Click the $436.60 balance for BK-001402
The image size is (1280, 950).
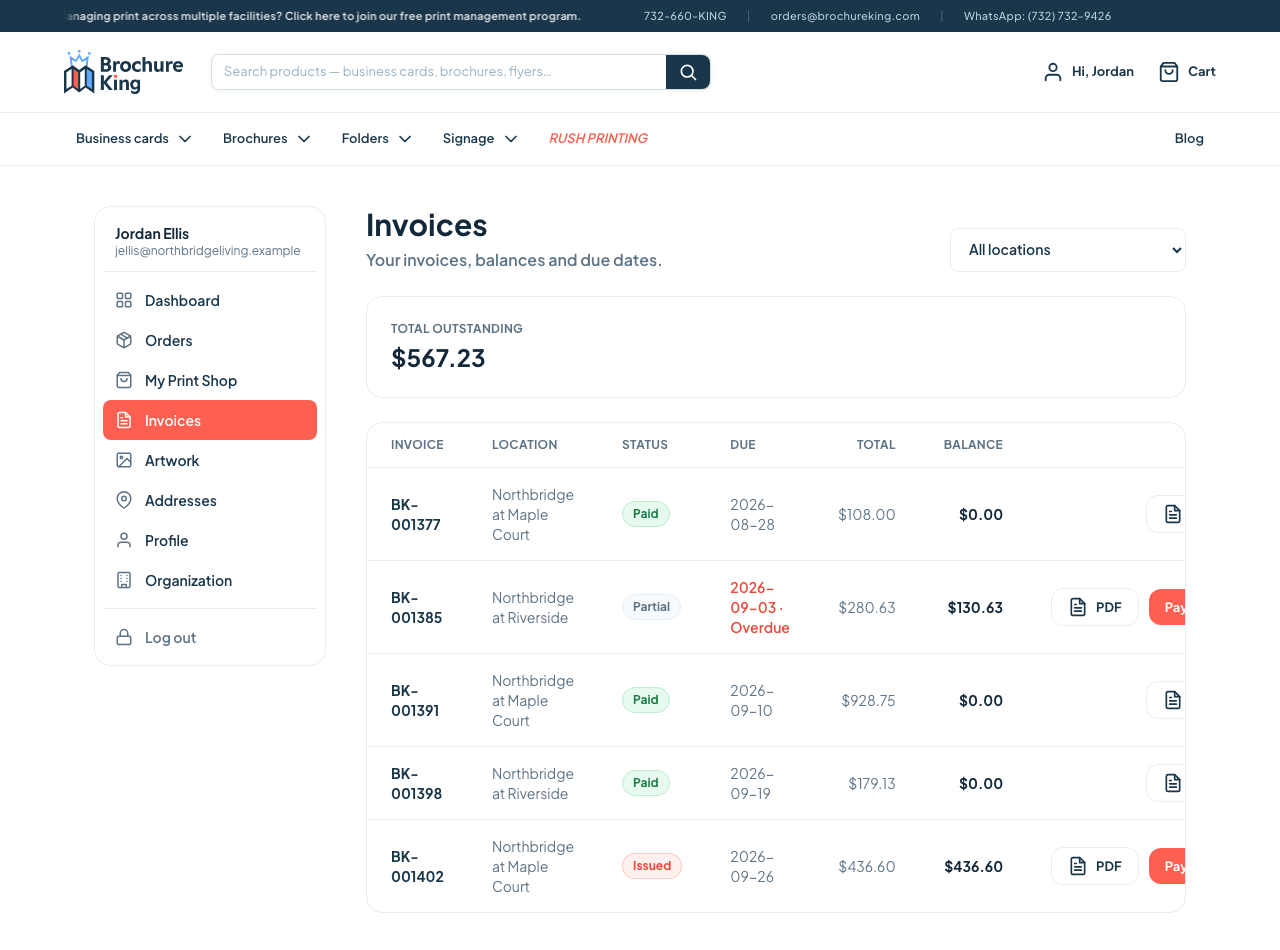click(973, 866)
